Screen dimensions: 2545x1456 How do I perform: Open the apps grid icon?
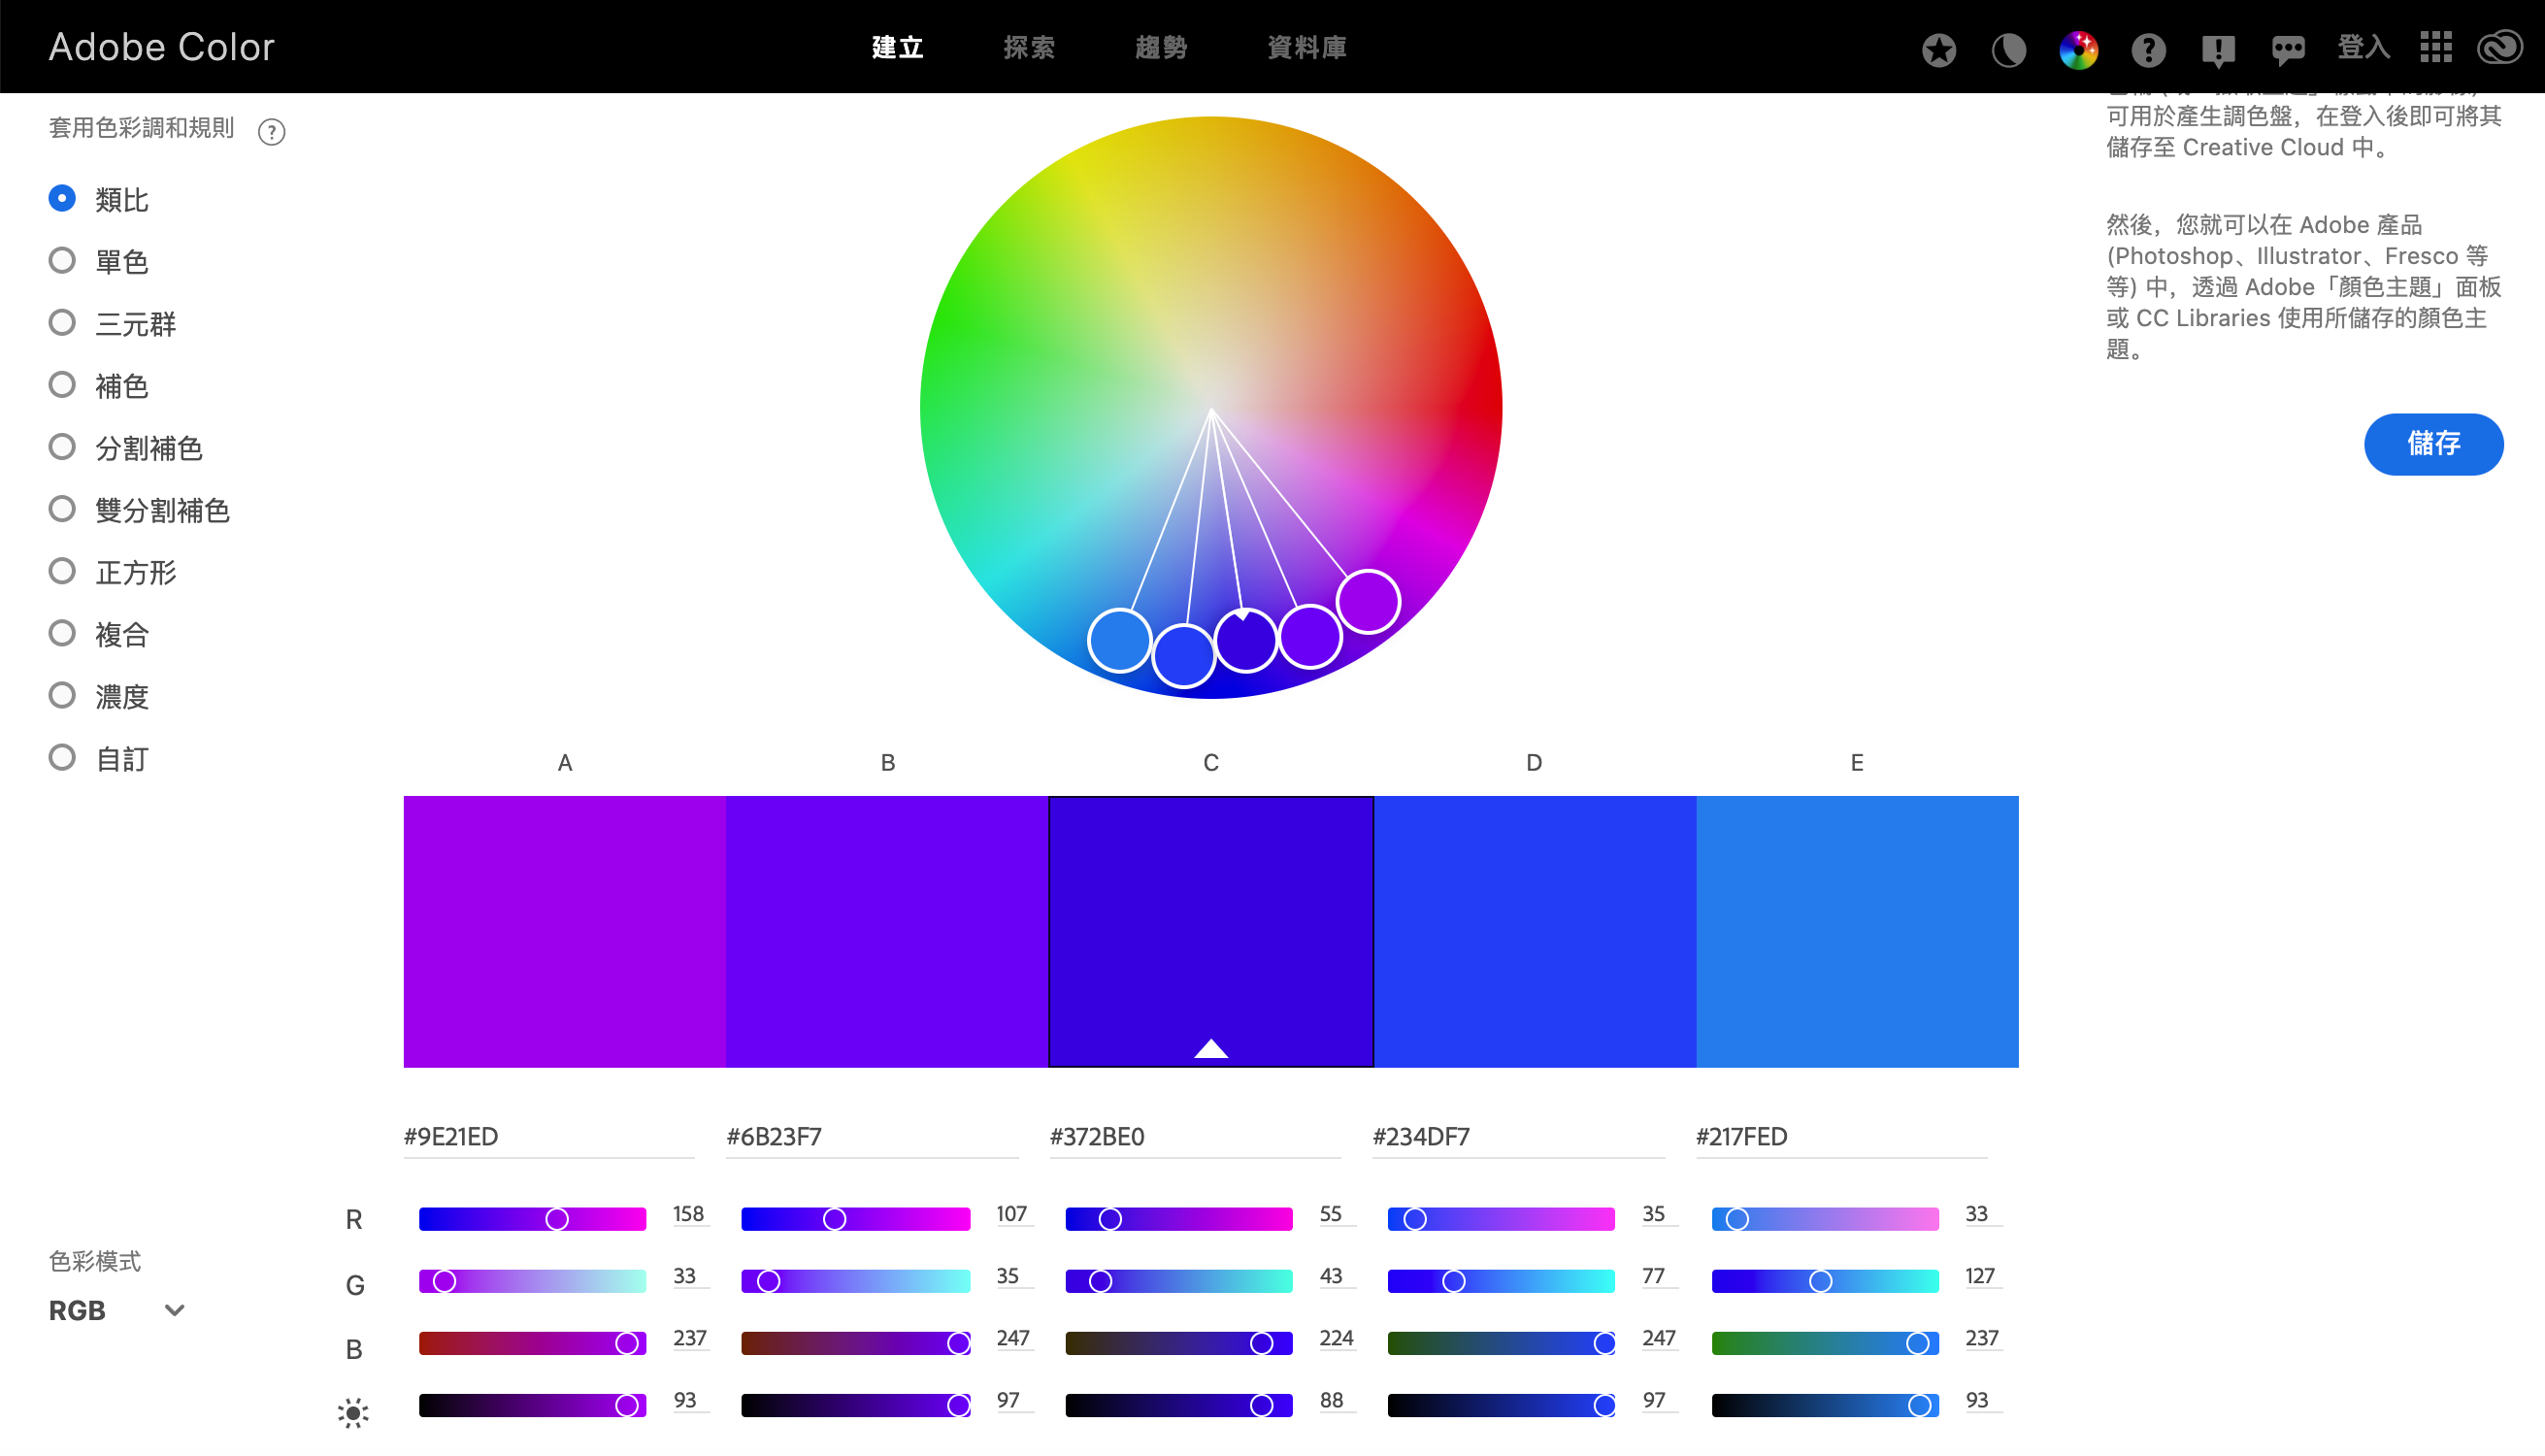click(2435, 47)
